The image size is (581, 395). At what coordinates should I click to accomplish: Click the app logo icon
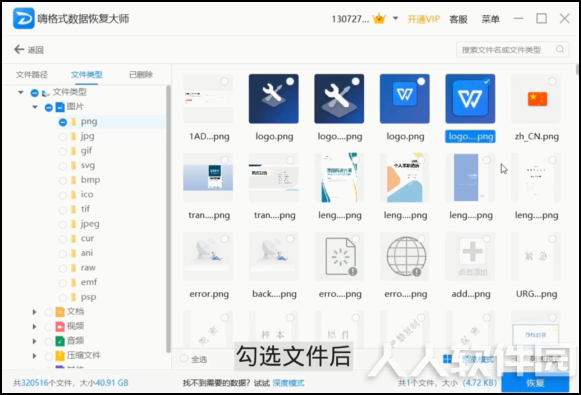pos(23,18)
